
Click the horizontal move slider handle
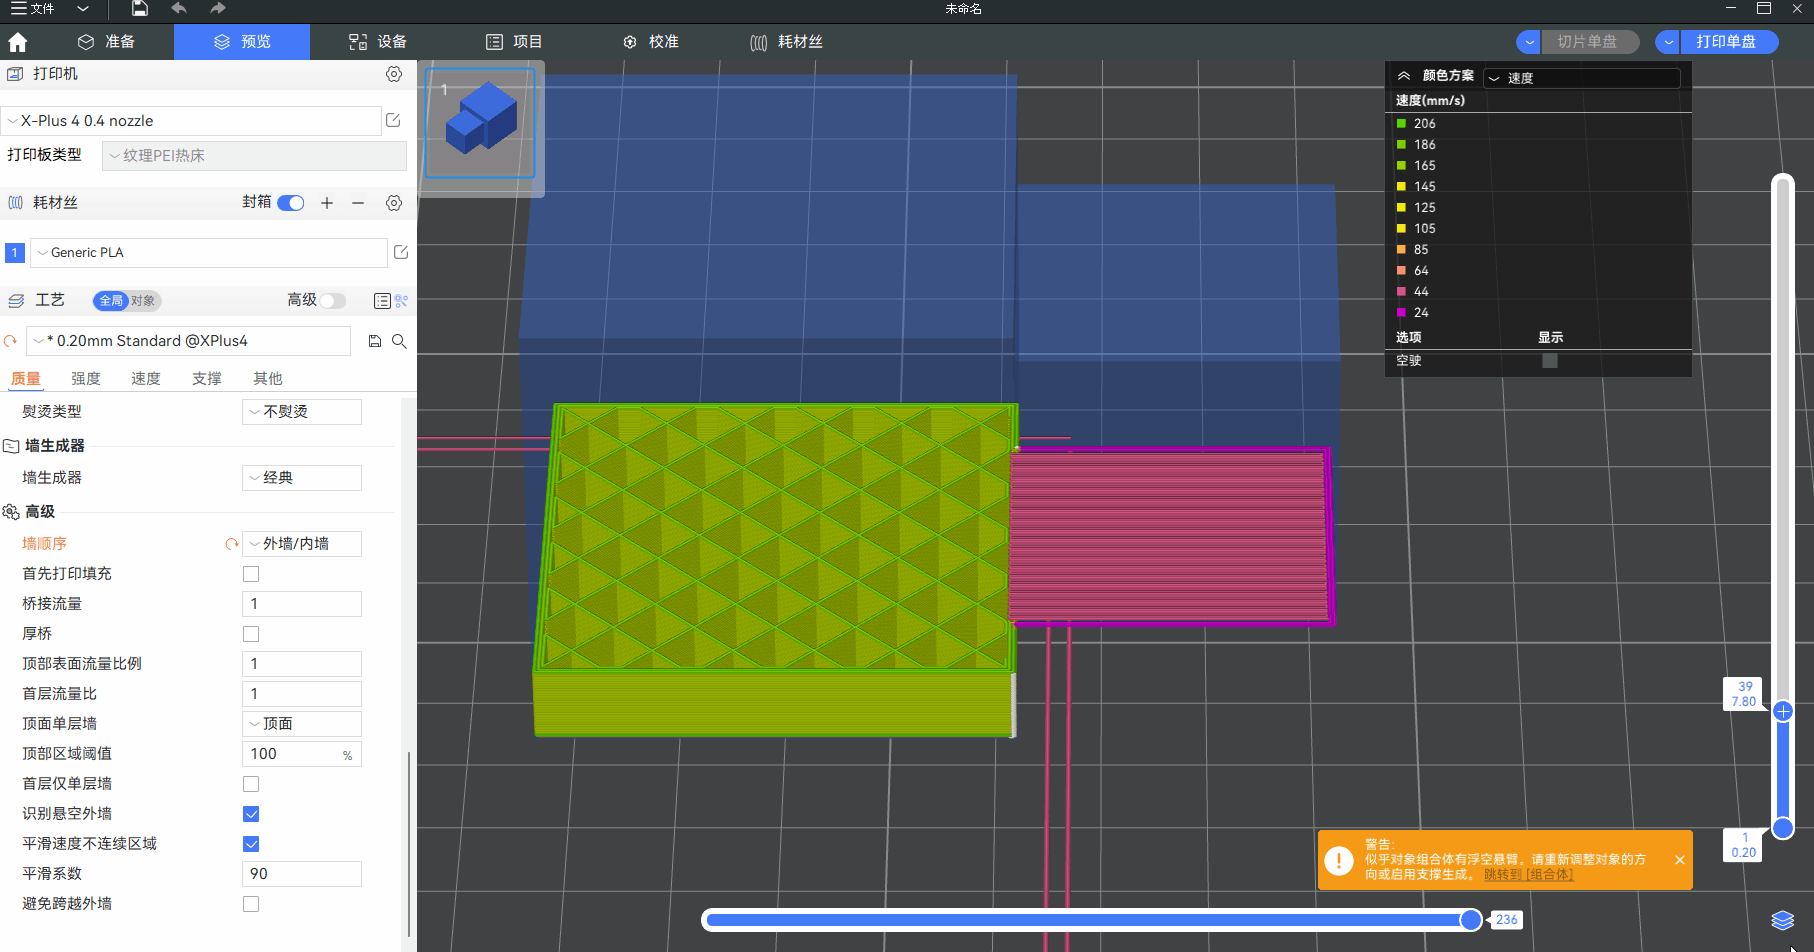[x=1470, y=920]
